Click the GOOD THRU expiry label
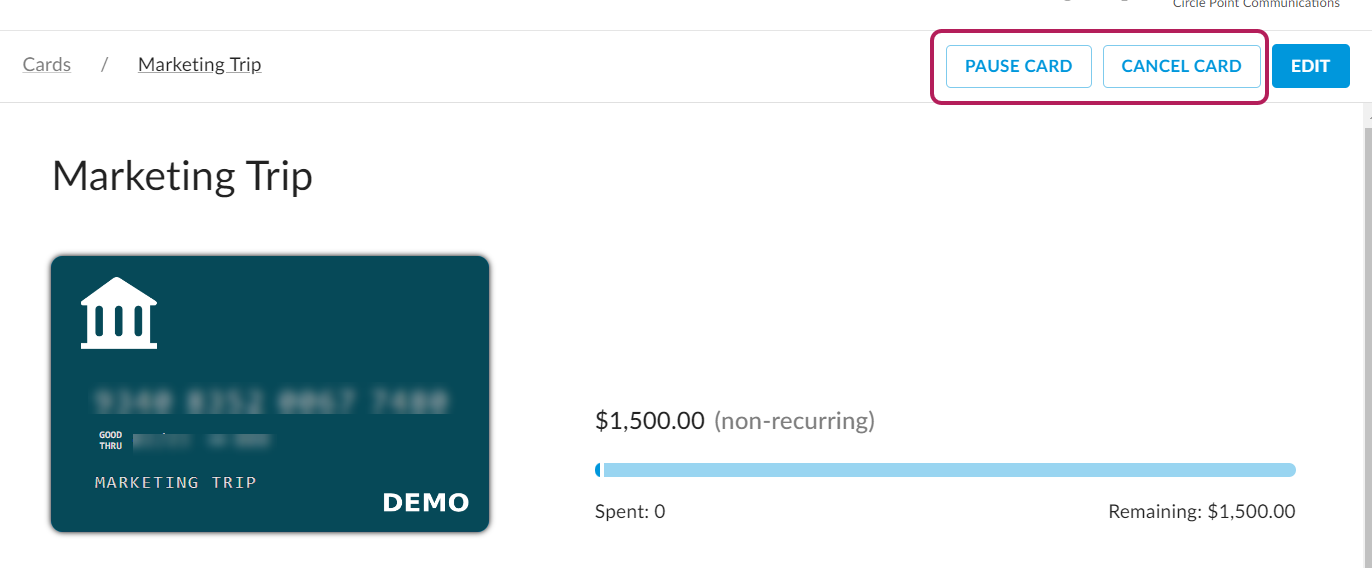 click(x=110, y=441)
